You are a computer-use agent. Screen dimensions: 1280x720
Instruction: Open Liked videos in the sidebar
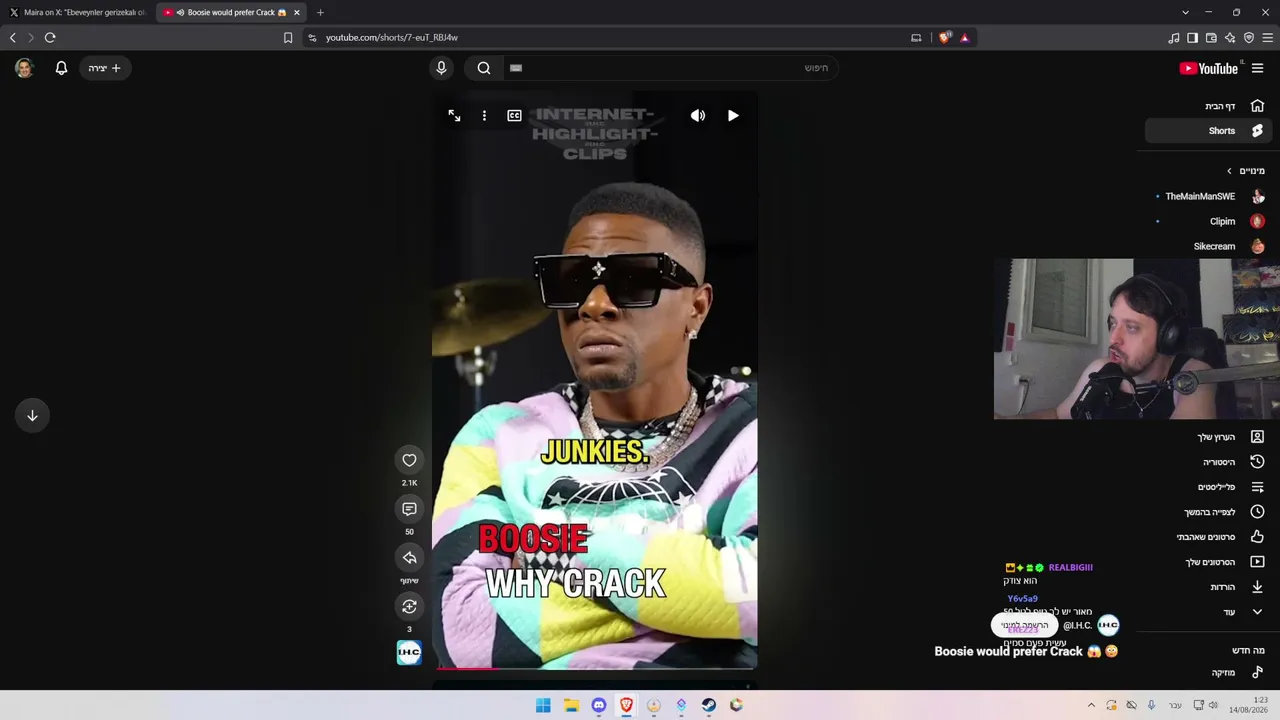pyautogui.click(x=1208, y=537)
